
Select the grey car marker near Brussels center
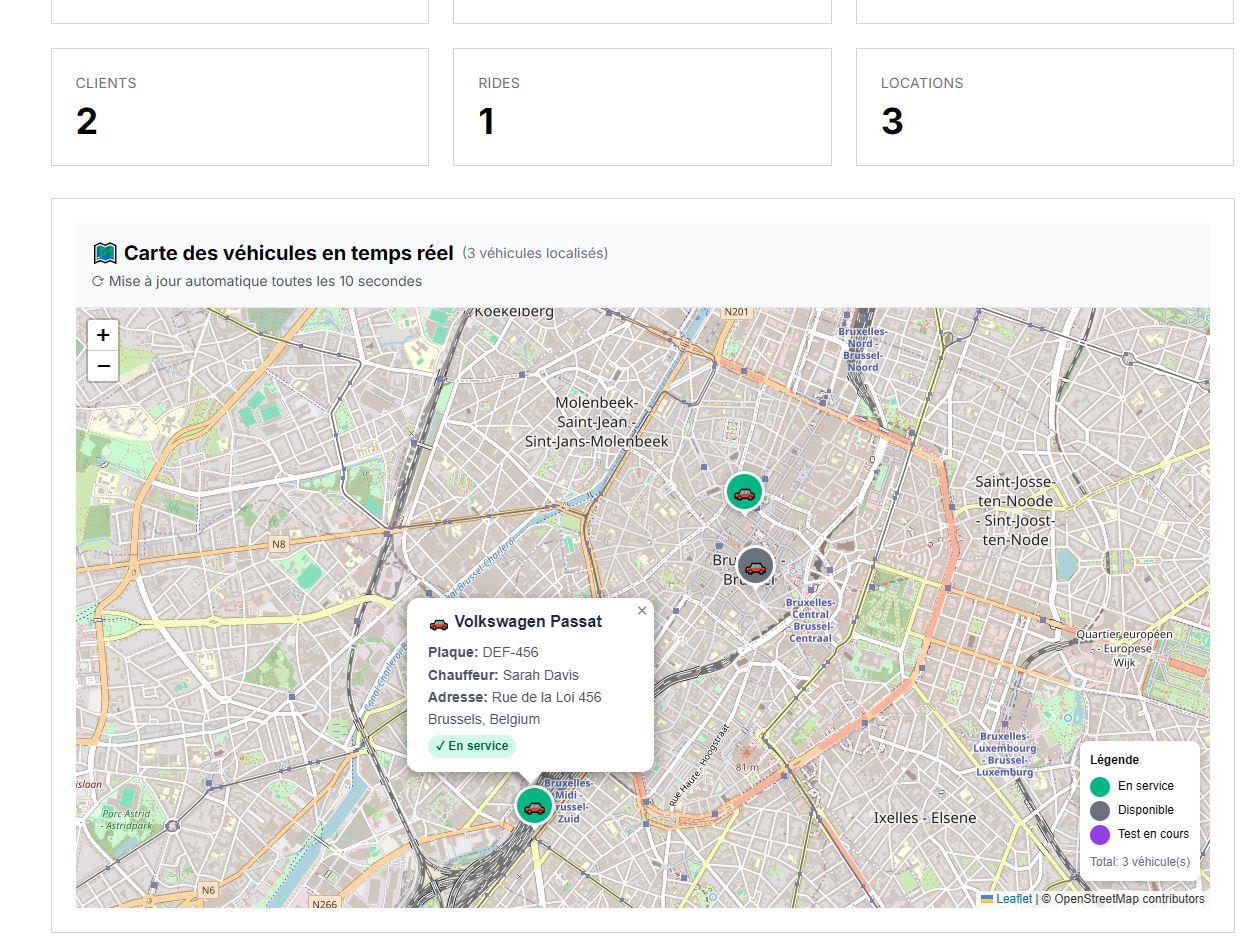755,566
